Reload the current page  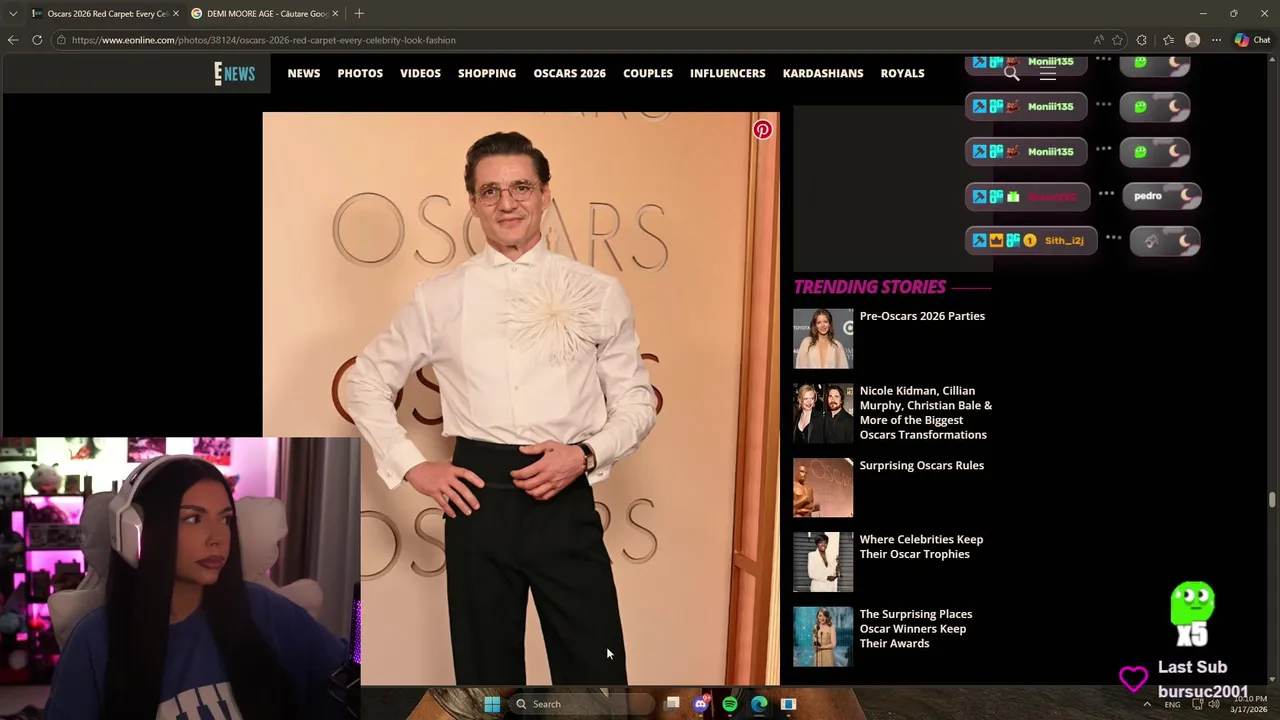point(37,40)
